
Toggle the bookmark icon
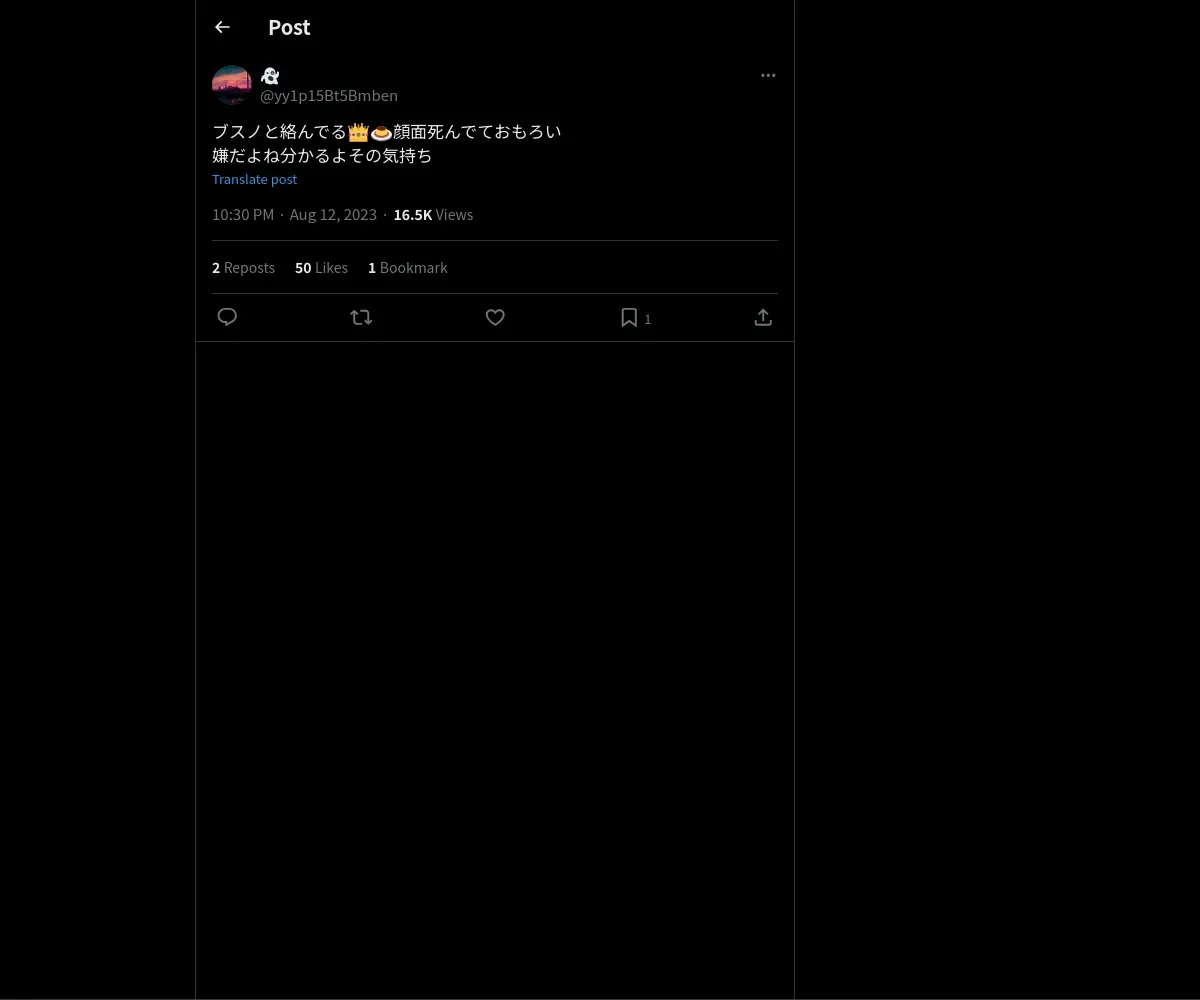(x=629, y=317)
